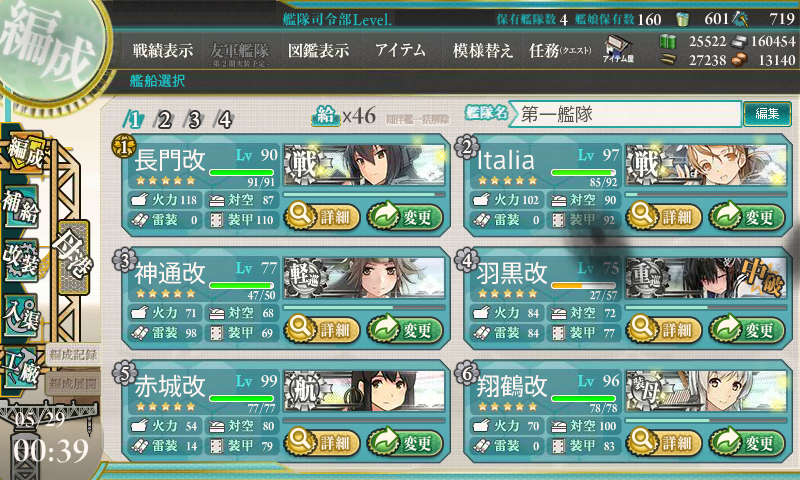Click the 赤城改 ship portrait banner

[x=364, y=391]
